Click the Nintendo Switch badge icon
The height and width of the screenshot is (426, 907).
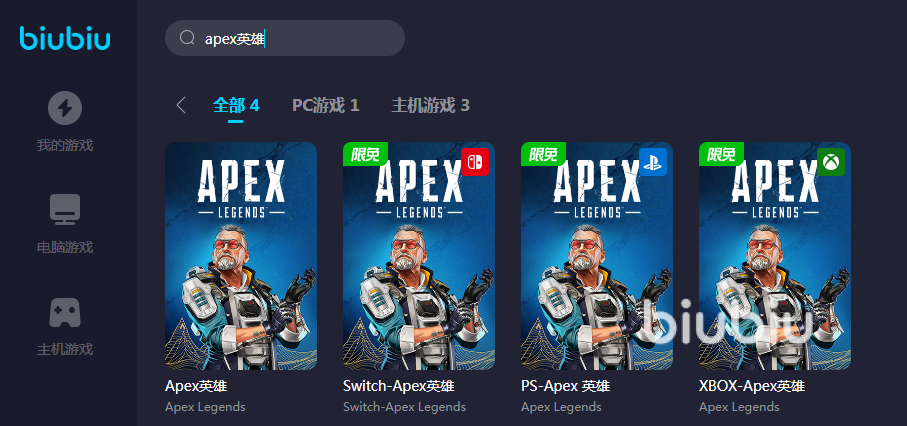pyautogui.click(x=475, y=162)
